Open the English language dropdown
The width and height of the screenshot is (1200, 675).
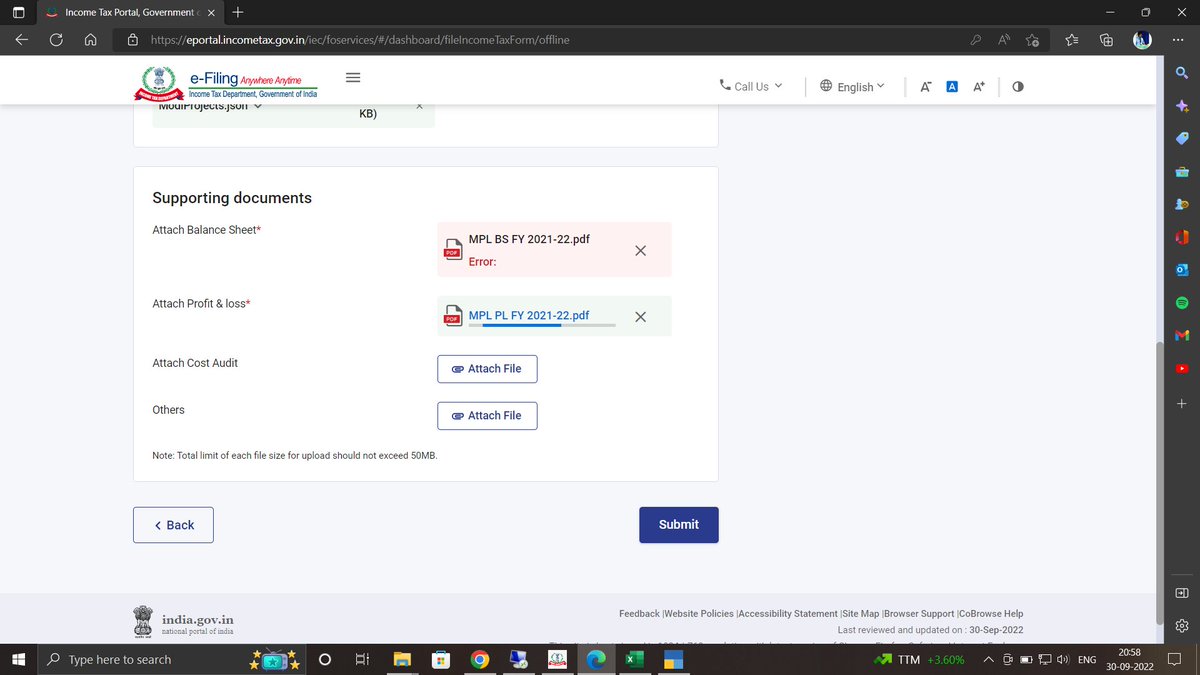point(852,86)
